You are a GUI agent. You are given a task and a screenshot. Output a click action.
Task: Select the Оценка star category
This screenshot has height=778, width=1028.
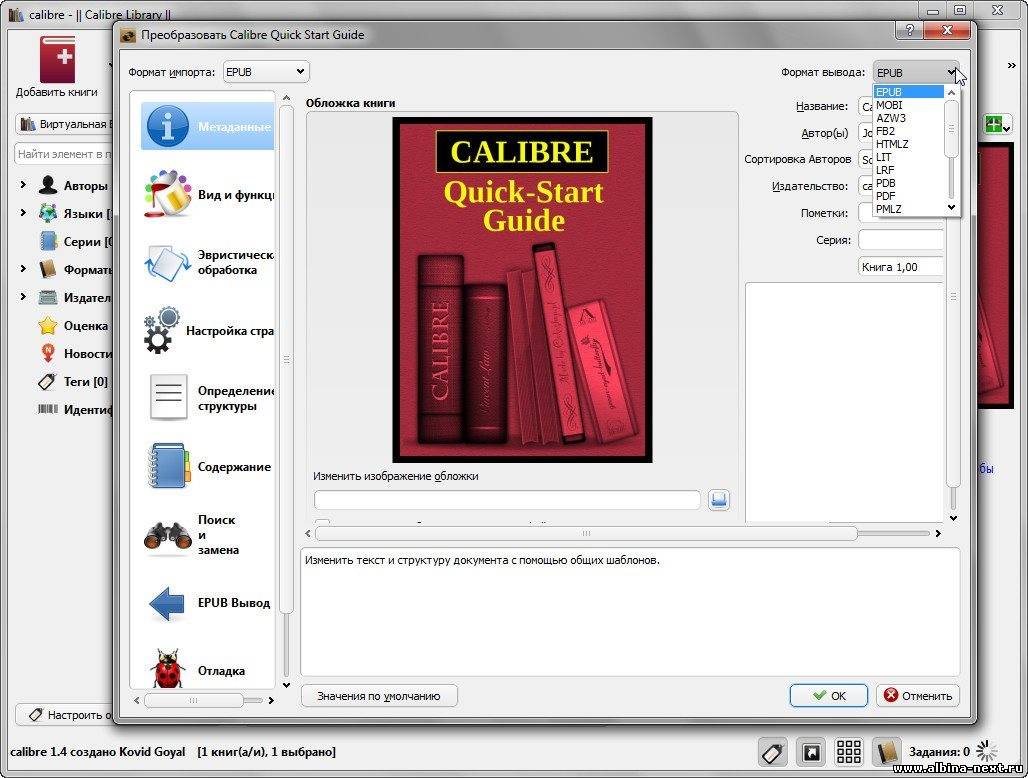point(73,325)
